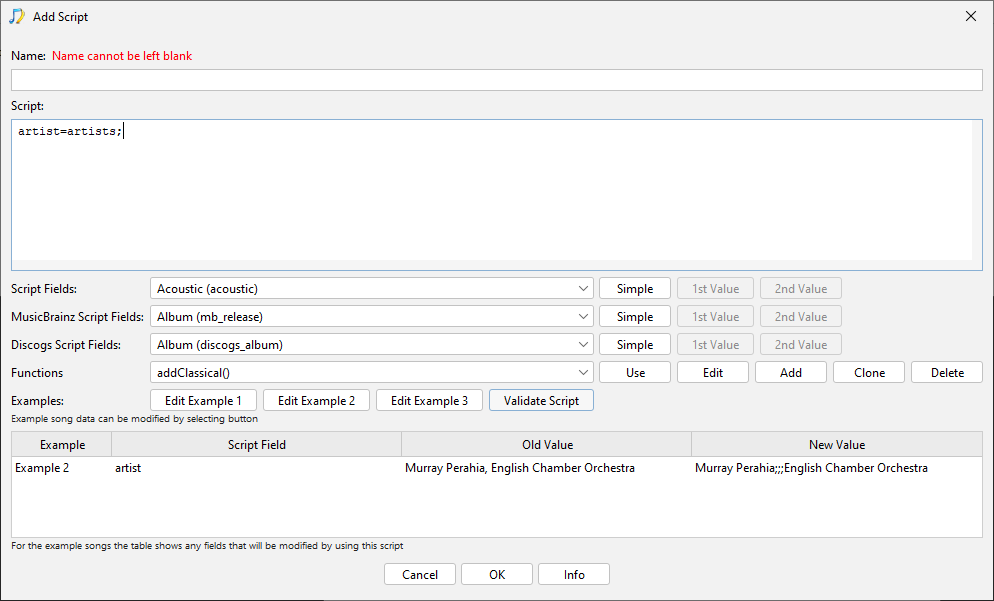
Task: Click the Validate Script button
Action: click(541, 400)
